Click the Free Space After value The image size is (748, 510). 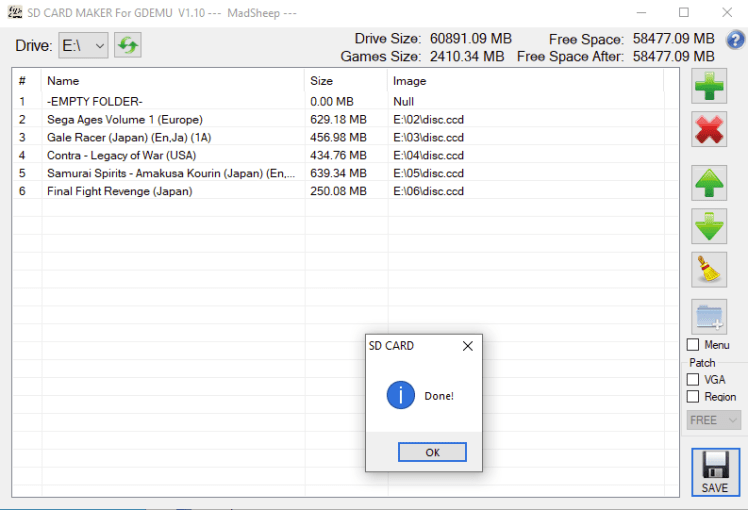674,56
